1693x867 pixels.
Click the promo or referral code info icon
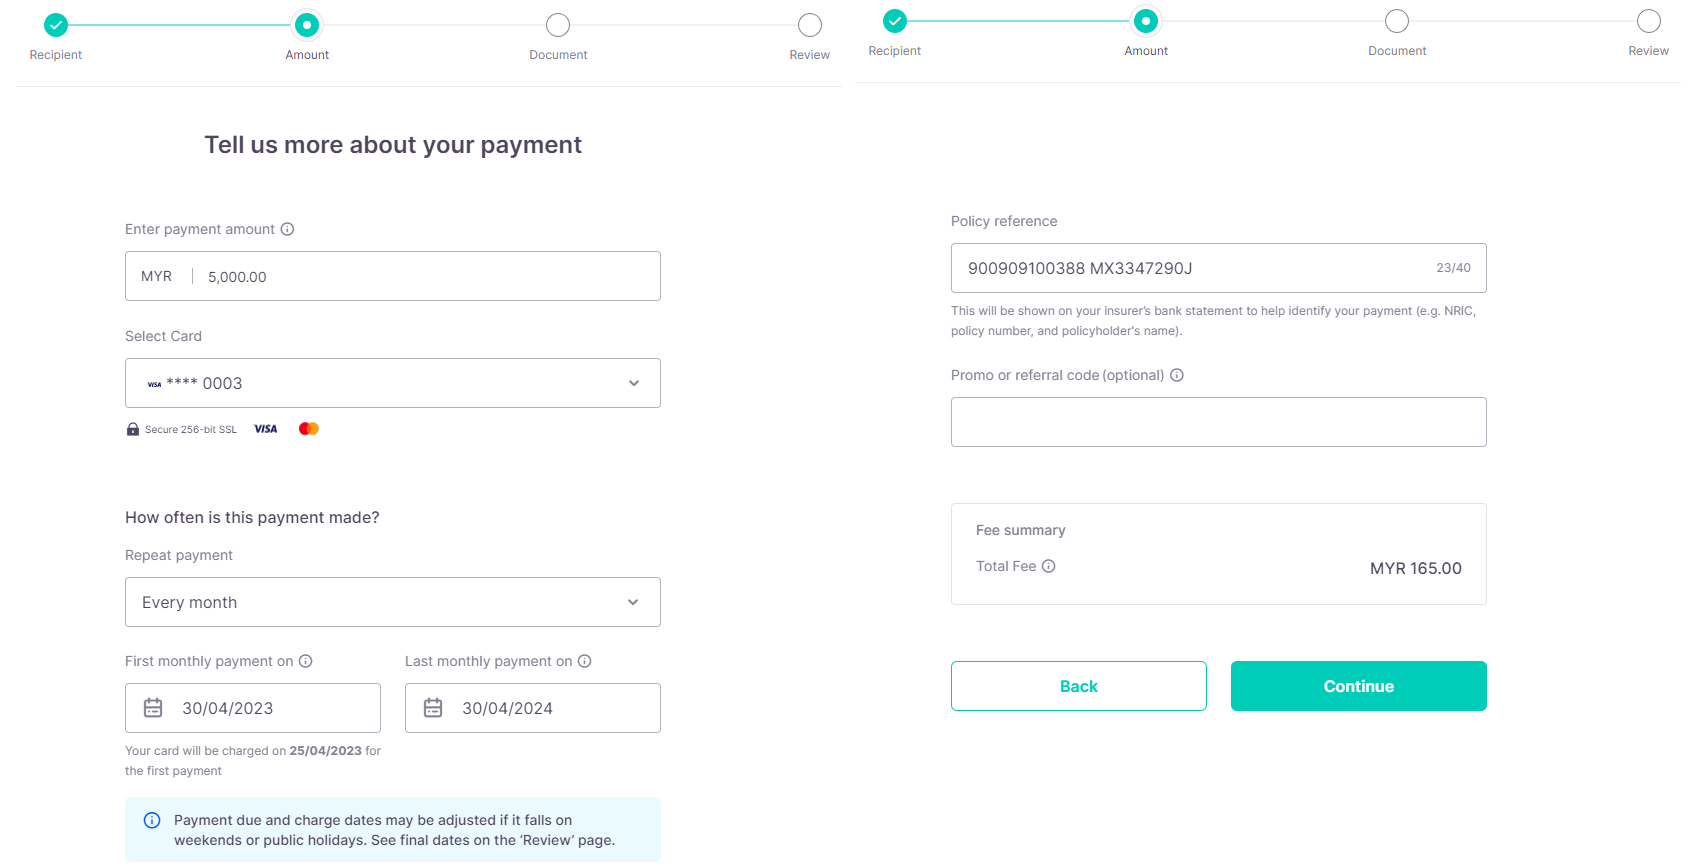click(1177, 375)
